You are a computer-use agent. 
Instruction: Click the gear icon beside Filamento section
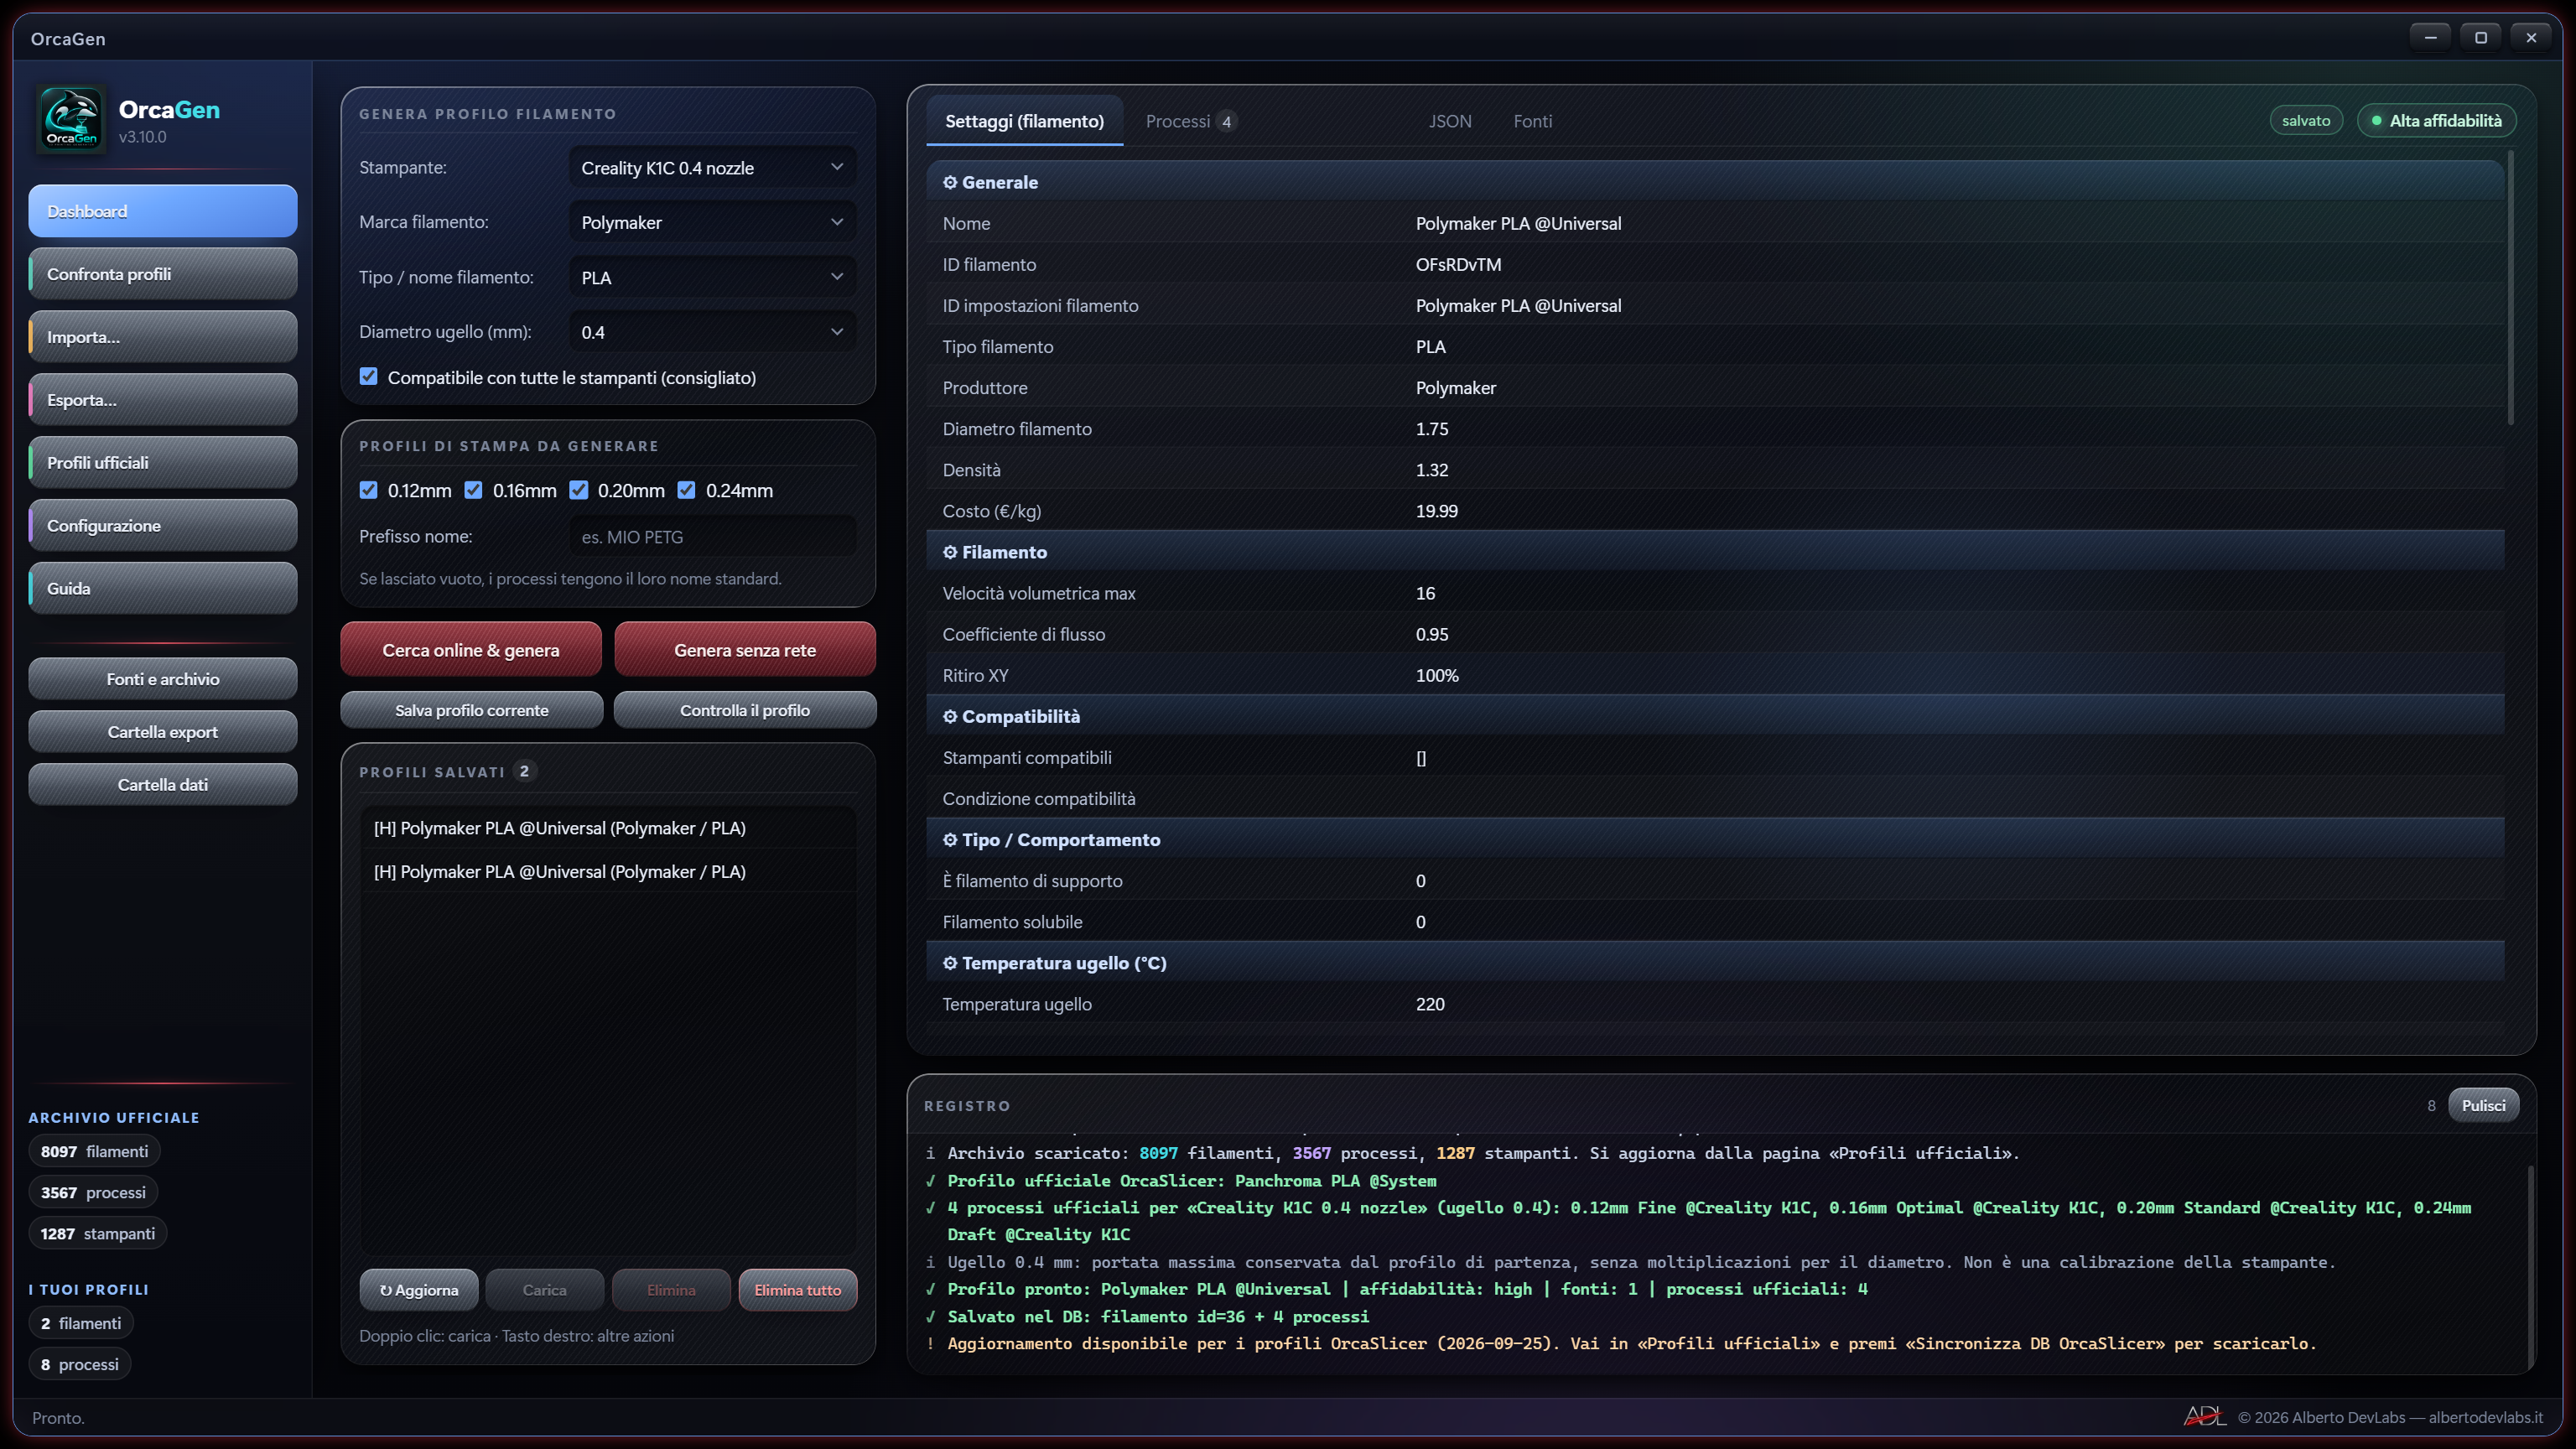click(950, 553)
